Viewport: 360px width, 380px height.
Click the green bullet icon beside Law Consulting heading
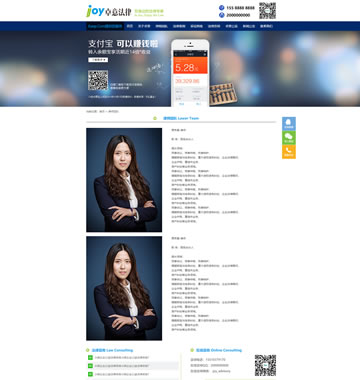pos(88,350)
